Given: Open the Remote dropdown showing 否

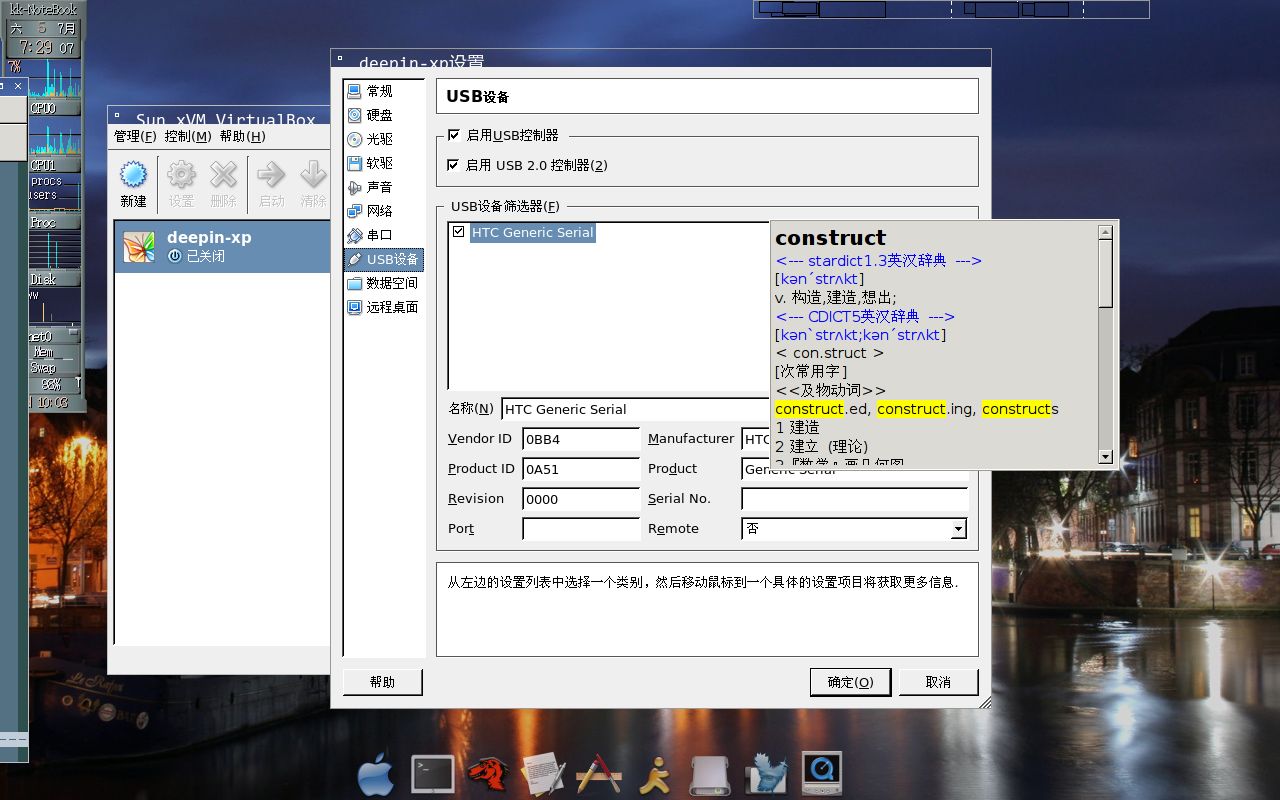Looking at the screenshot, I should (x=855, y=529).
